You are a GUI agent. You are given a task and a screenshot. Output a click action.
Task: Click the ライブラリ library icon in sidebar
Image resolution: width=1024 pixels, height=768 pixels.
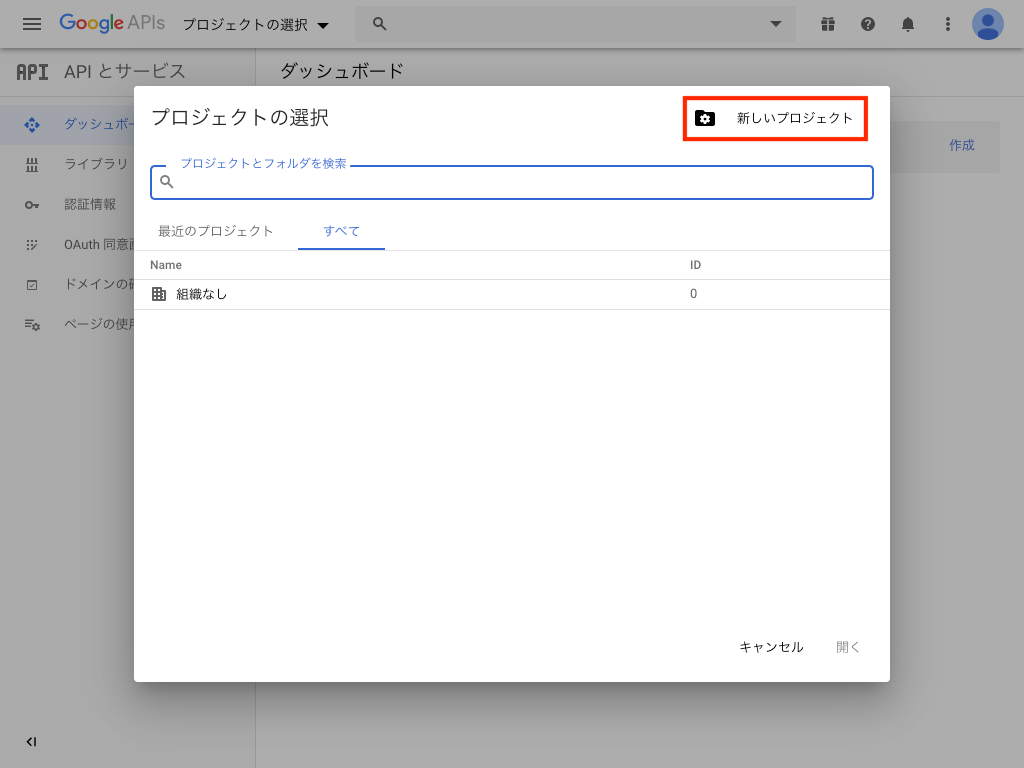(32, 165)
